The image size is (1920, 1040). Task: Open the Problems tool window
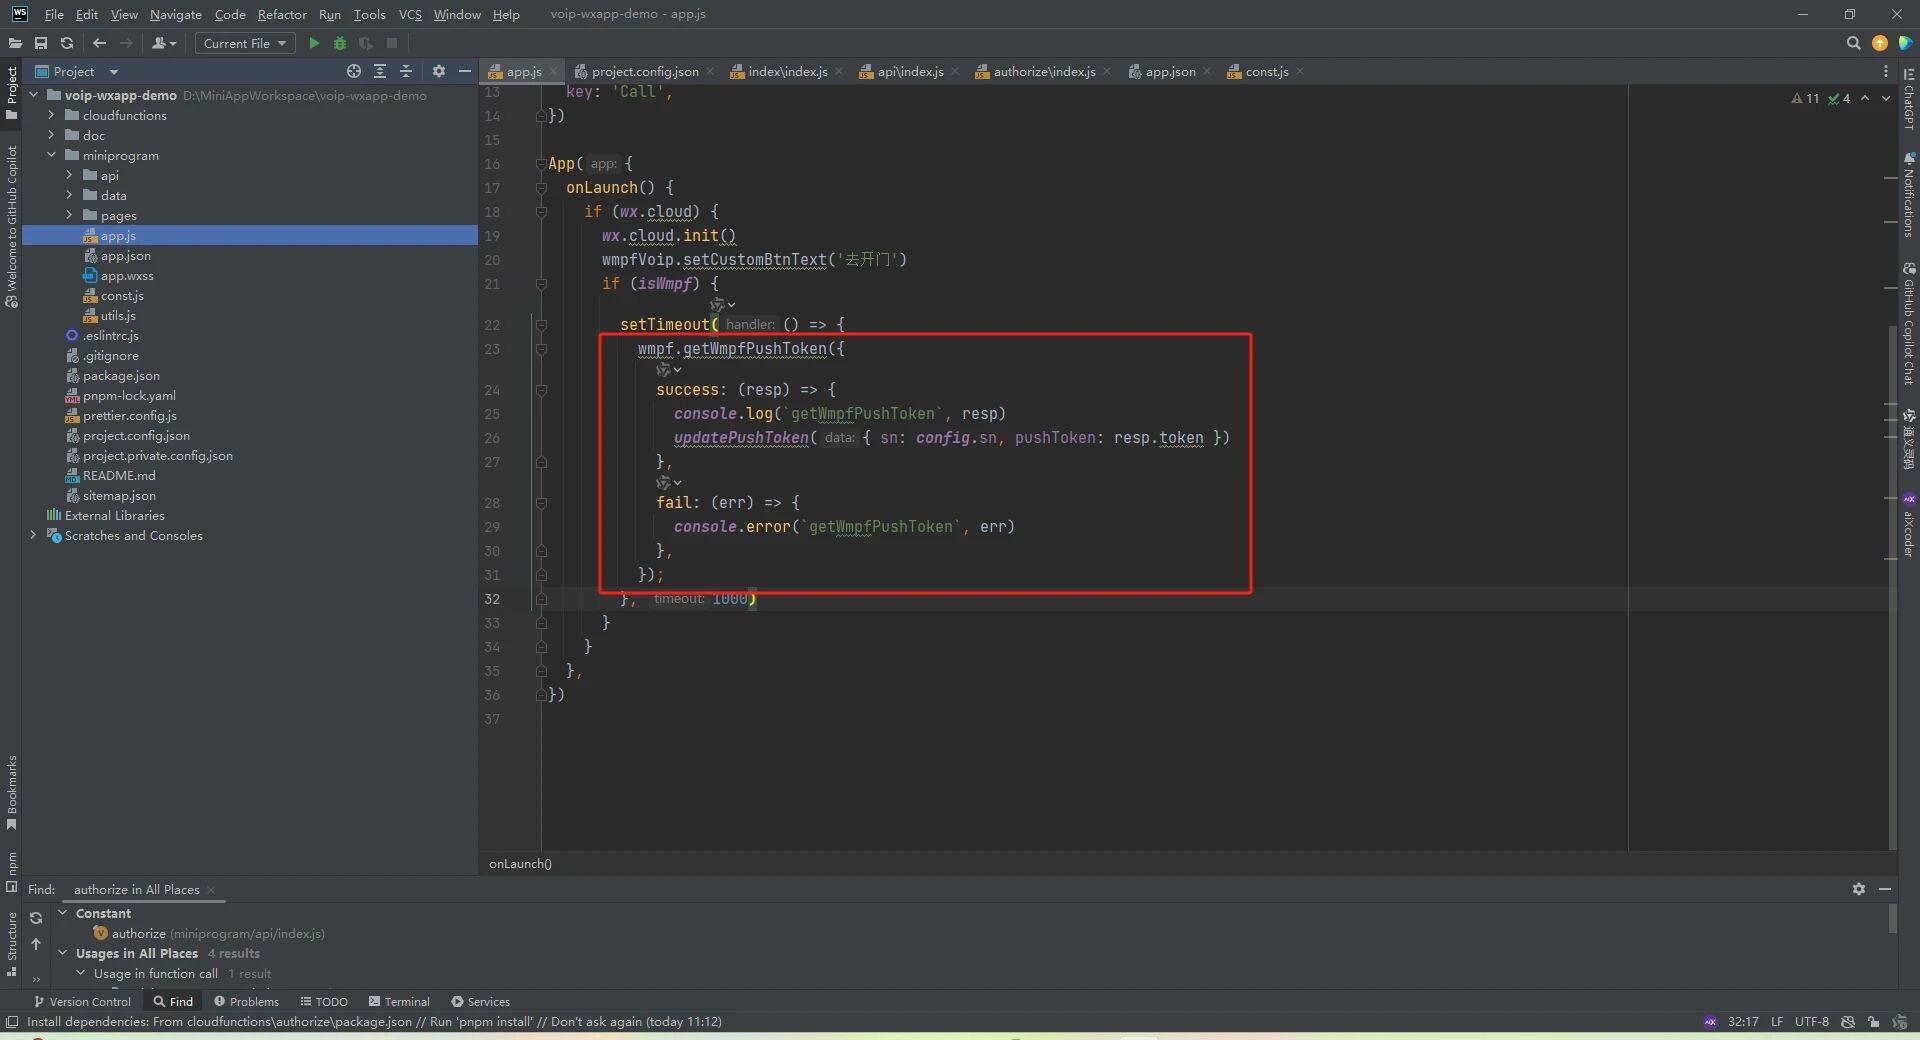(246, 1001)
